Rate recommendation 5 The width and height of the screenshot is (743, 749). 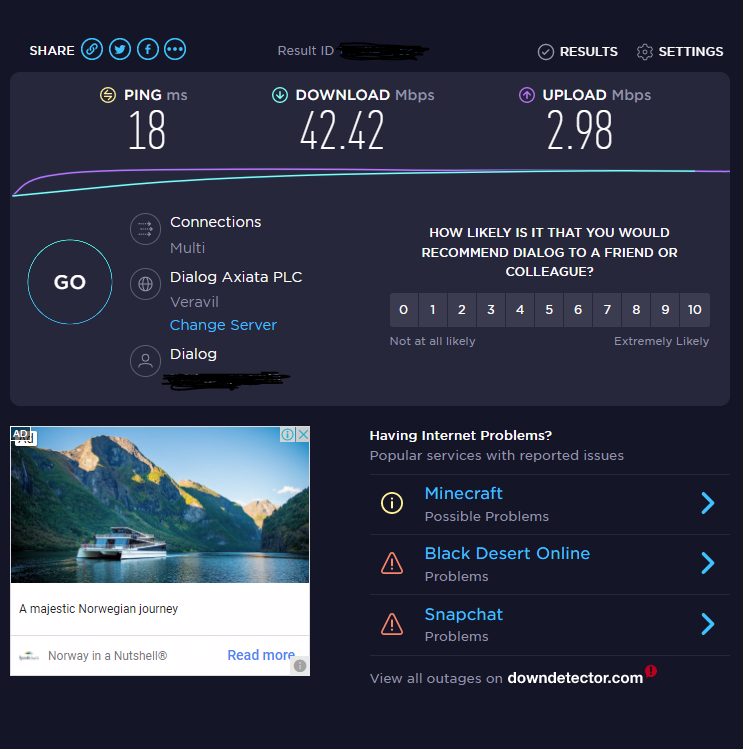tap(549, 310)
